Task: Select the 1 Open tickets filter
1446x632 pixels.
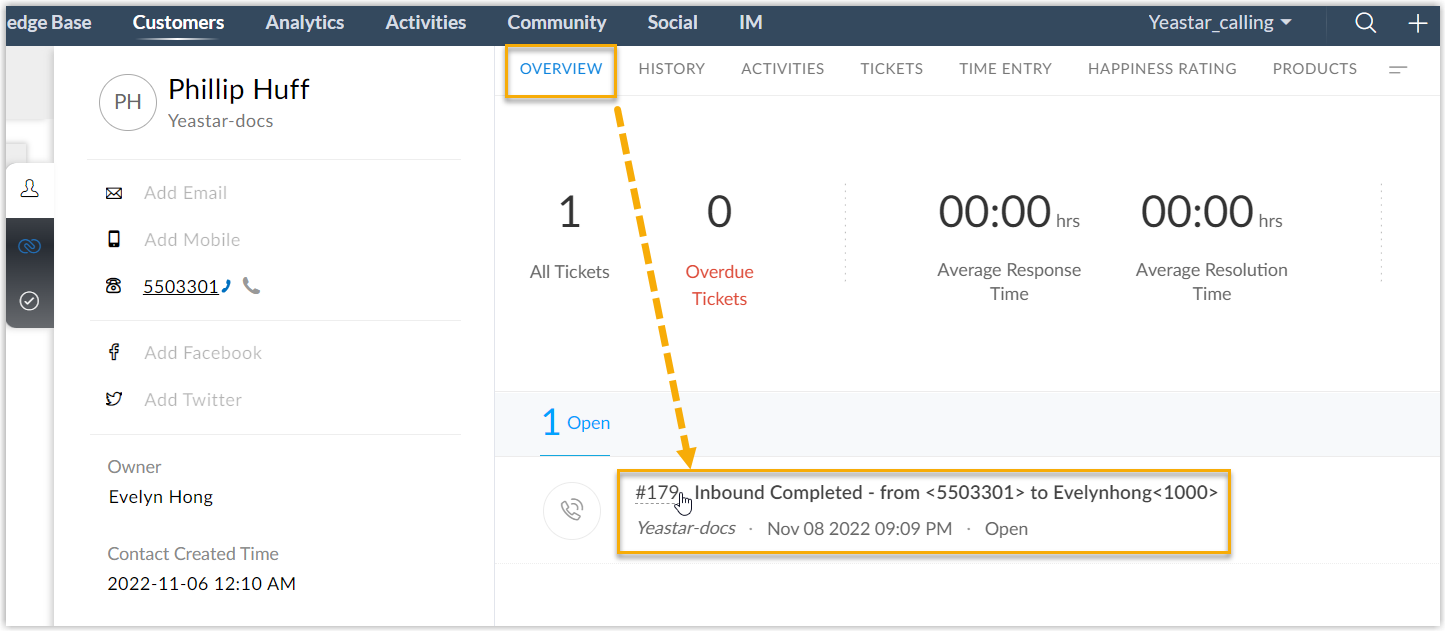Action: coord(576,423)
